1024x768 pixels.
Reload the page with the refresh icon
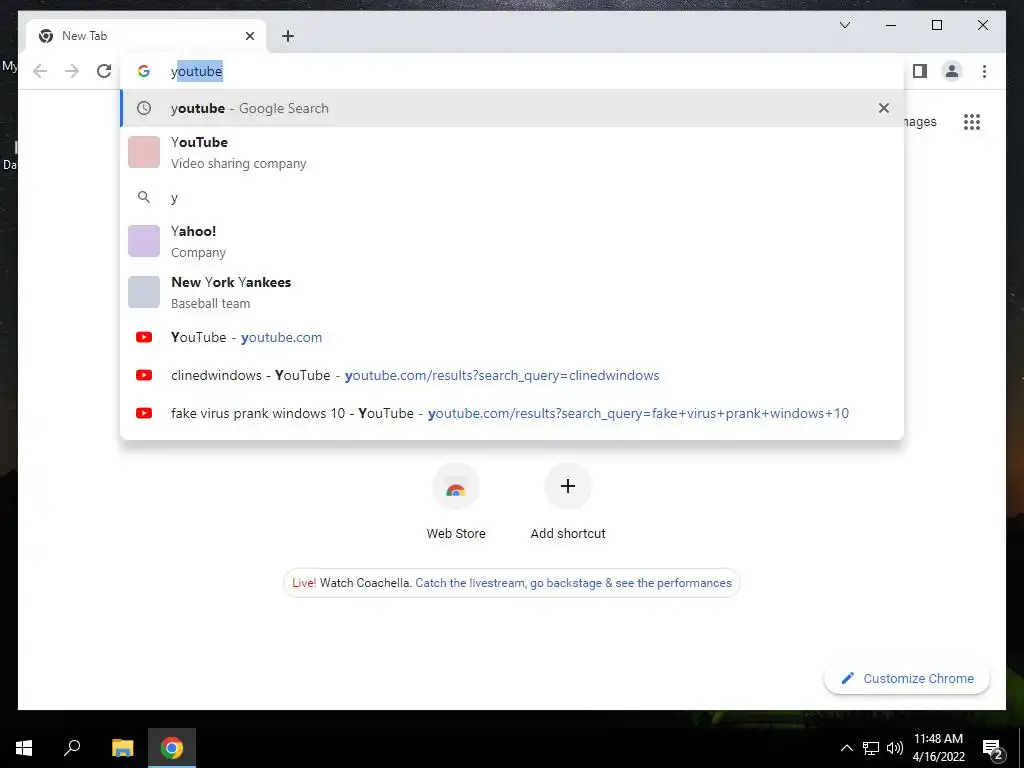tap(104, 71)
